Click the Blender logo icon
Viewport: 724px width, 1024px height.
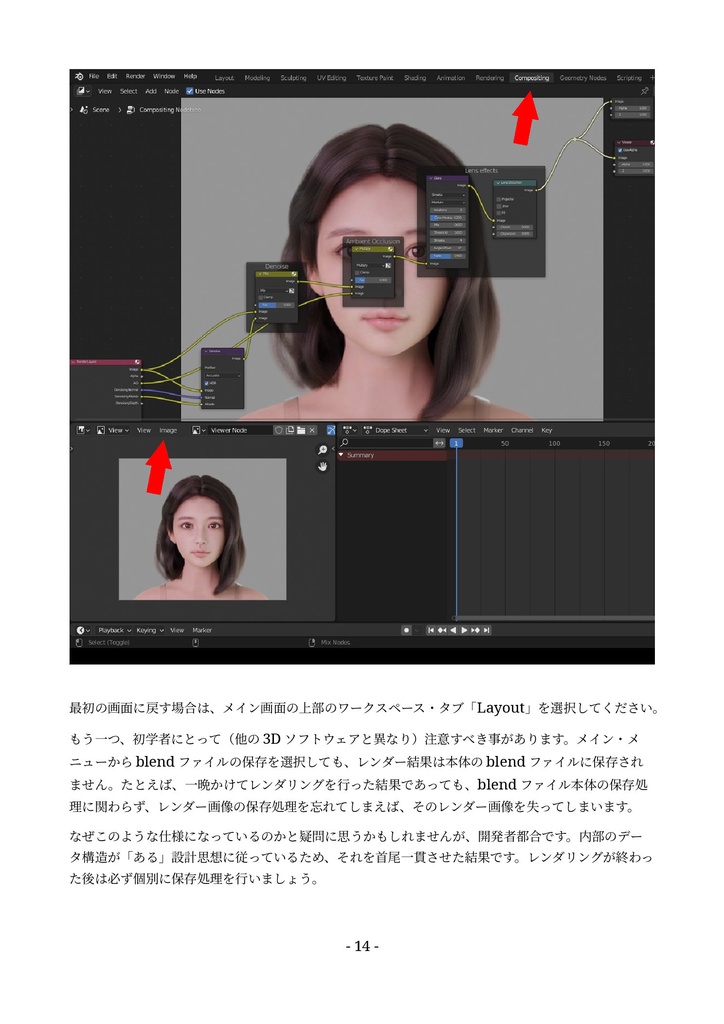78,76
